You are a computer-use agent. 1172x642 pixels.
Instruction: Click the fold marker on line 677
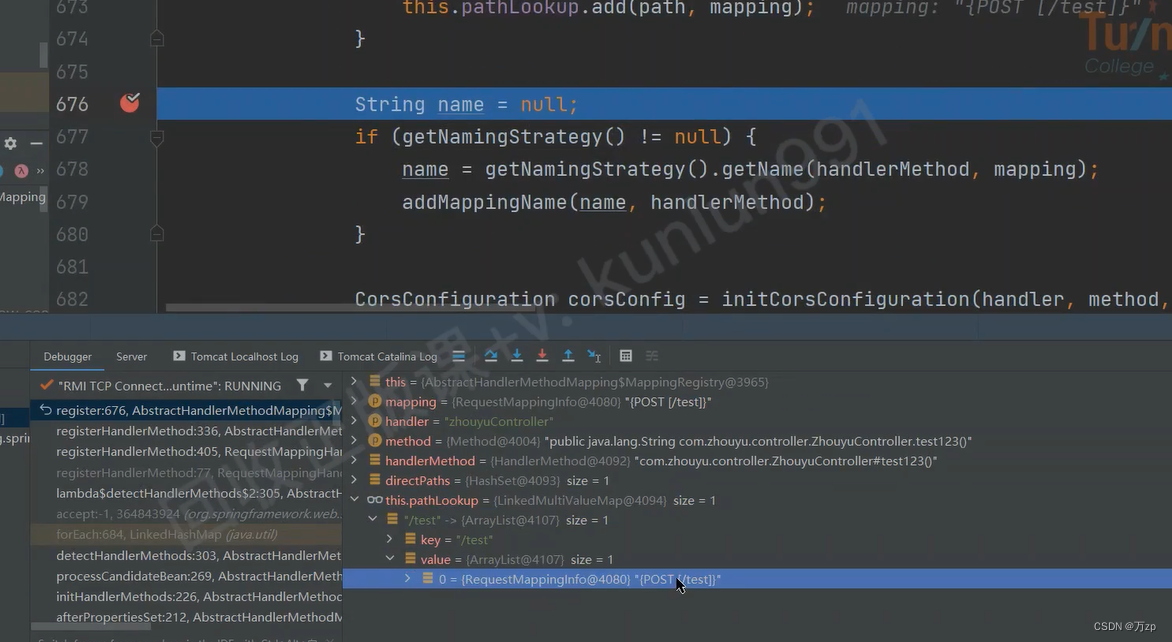tap(157, 137)
